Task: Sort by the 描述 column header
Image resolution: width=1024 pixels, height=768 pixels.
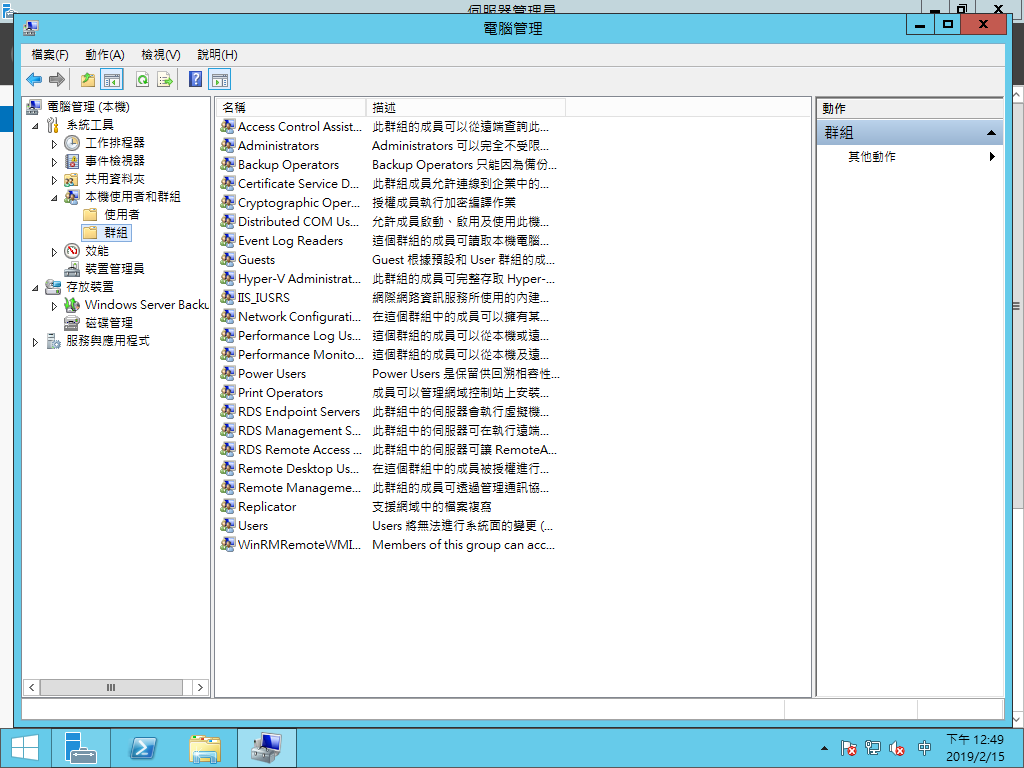Action: 466,107
